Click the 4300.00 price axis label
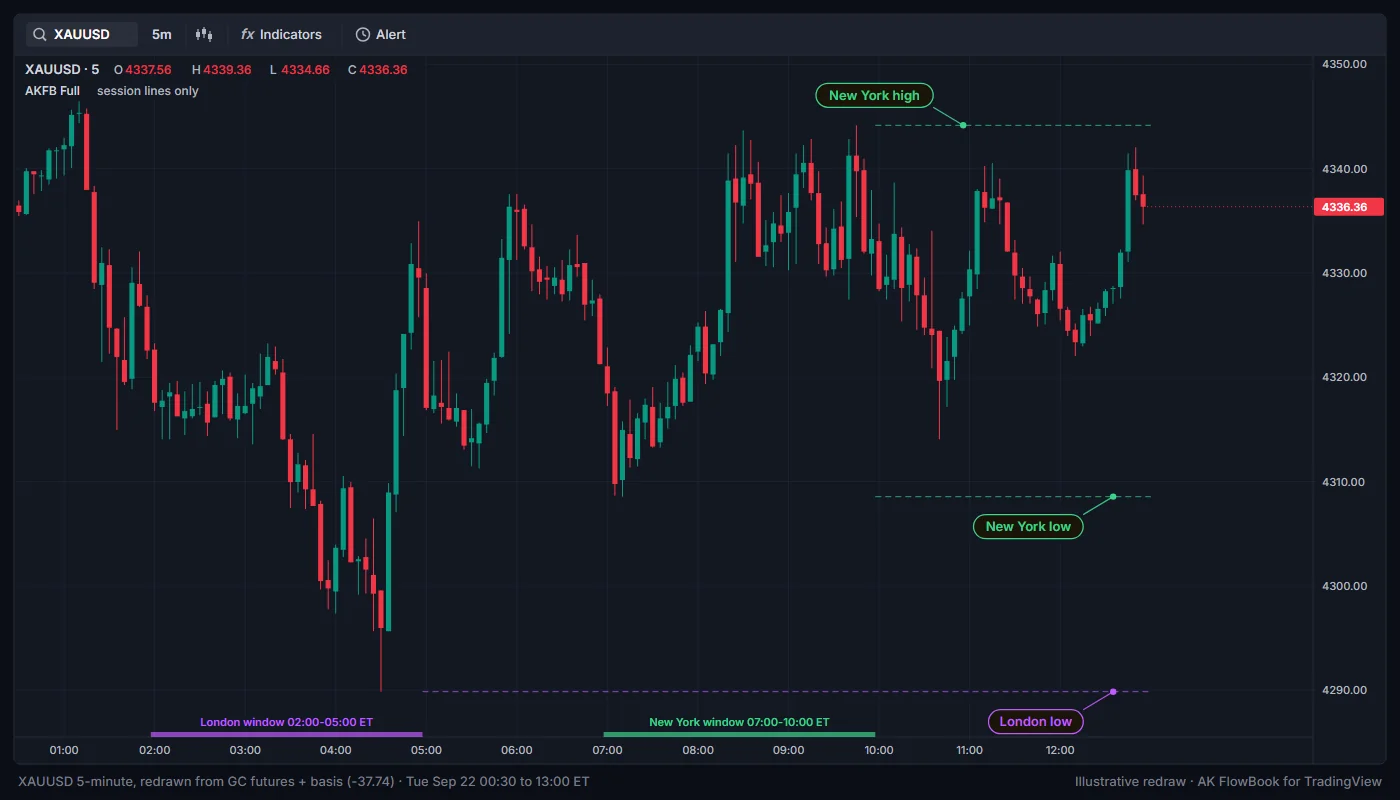 click(1344, 586)
